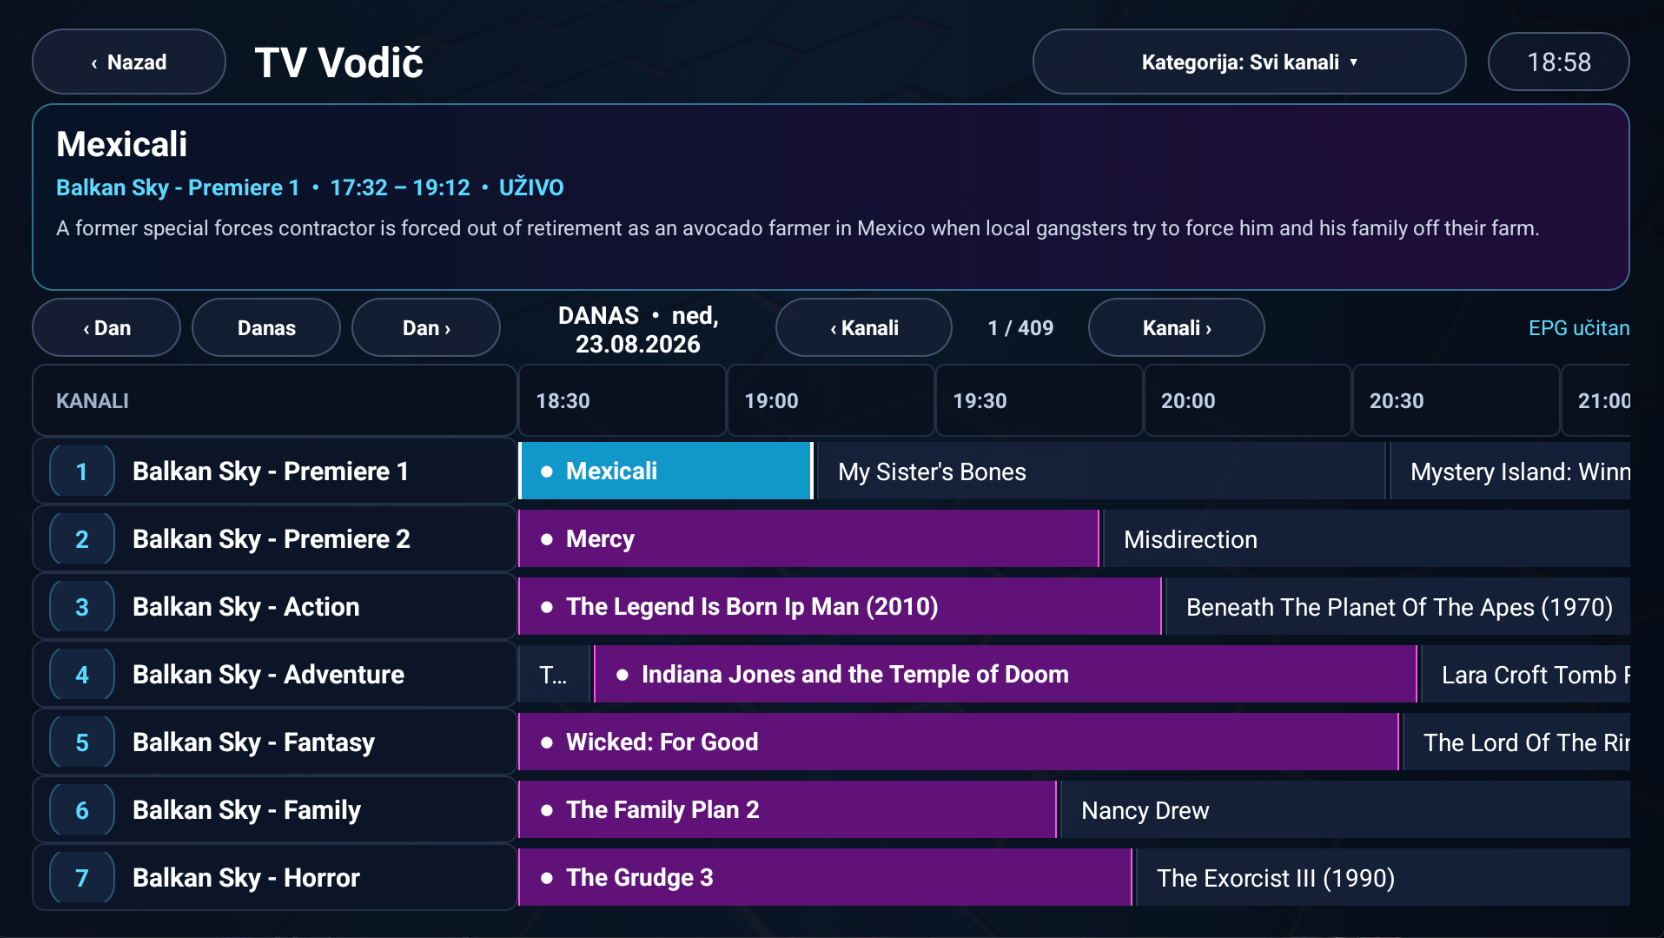Click the Mexicali description text
The image size is (1664, 938).
point(797,228)
